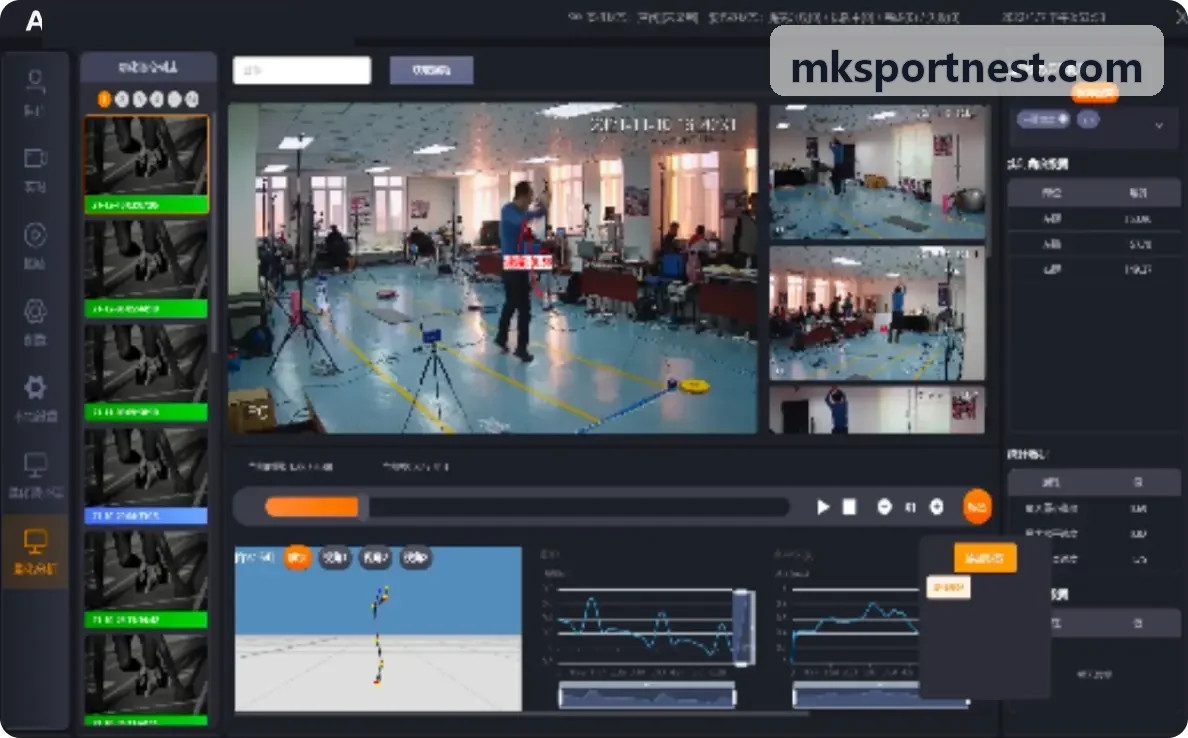
Task: Open the recording thumbnail with the blue label
Action: tap(146, 477)
